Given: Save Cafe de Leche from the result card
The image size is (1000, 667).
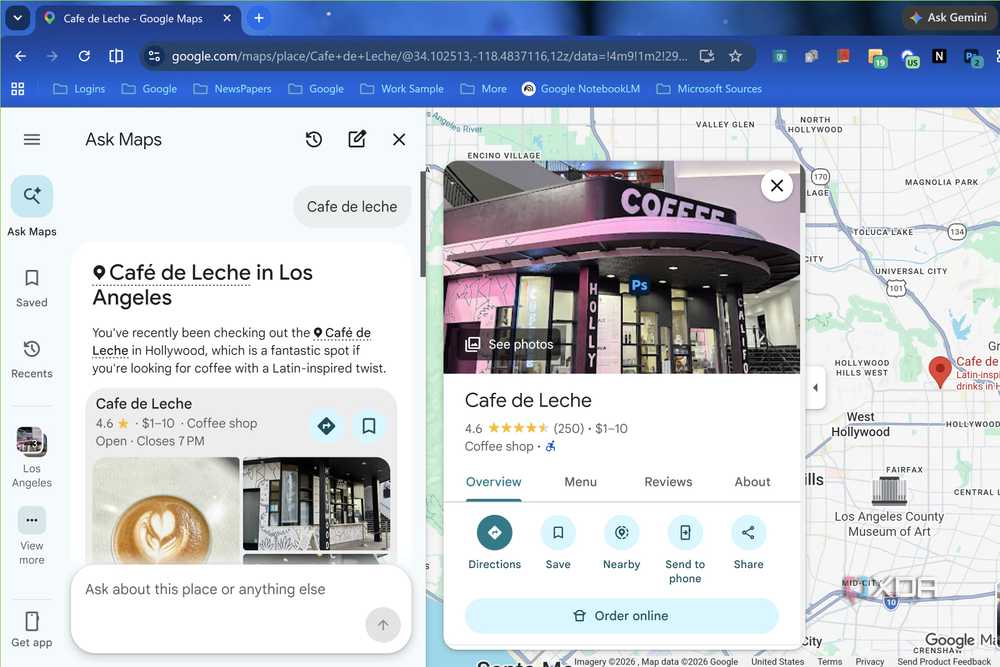Looking at the screenshot, I should pos(369,426).
